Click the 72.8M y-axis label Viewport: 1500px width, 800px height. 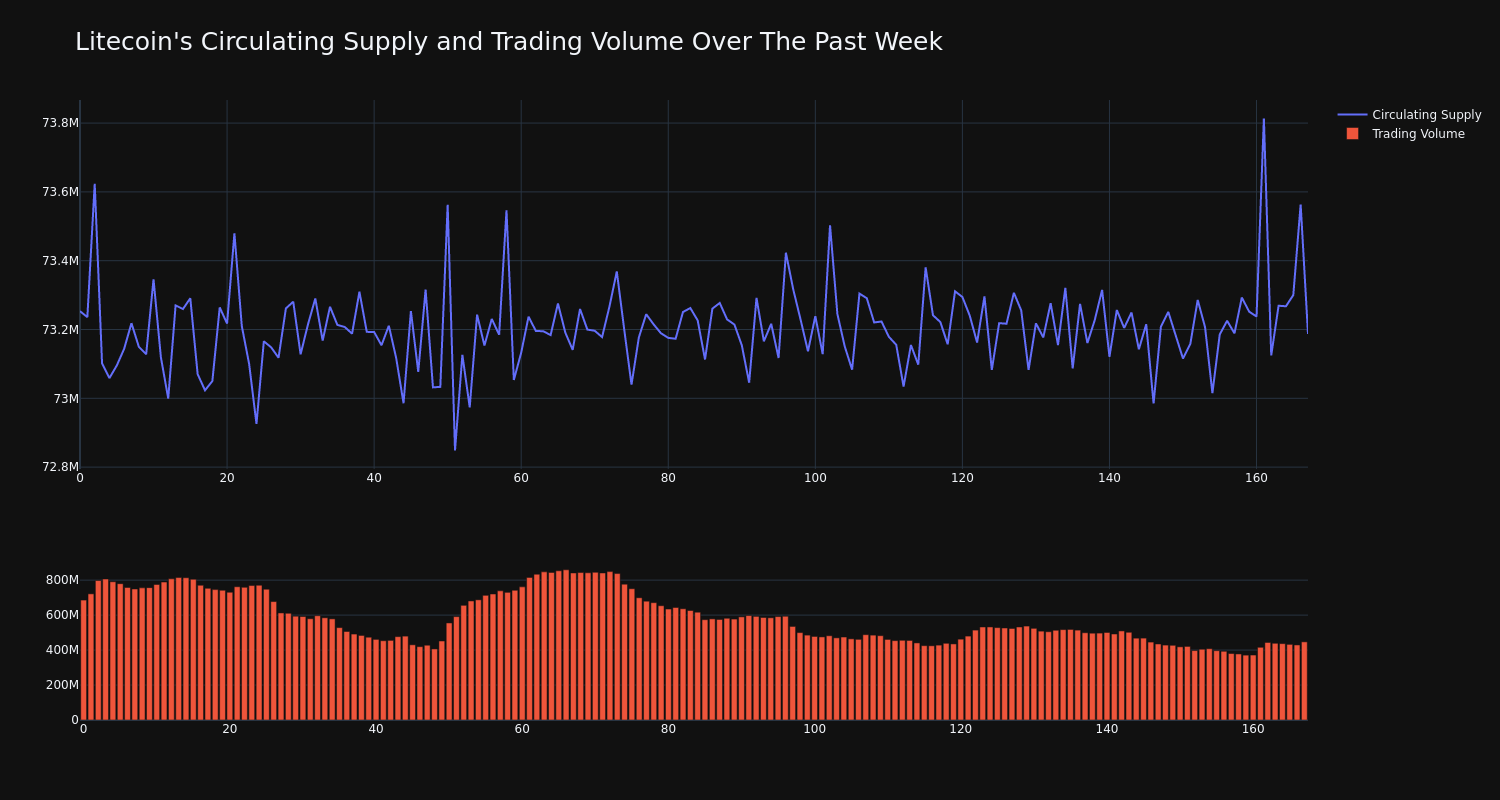pos(60,467)
